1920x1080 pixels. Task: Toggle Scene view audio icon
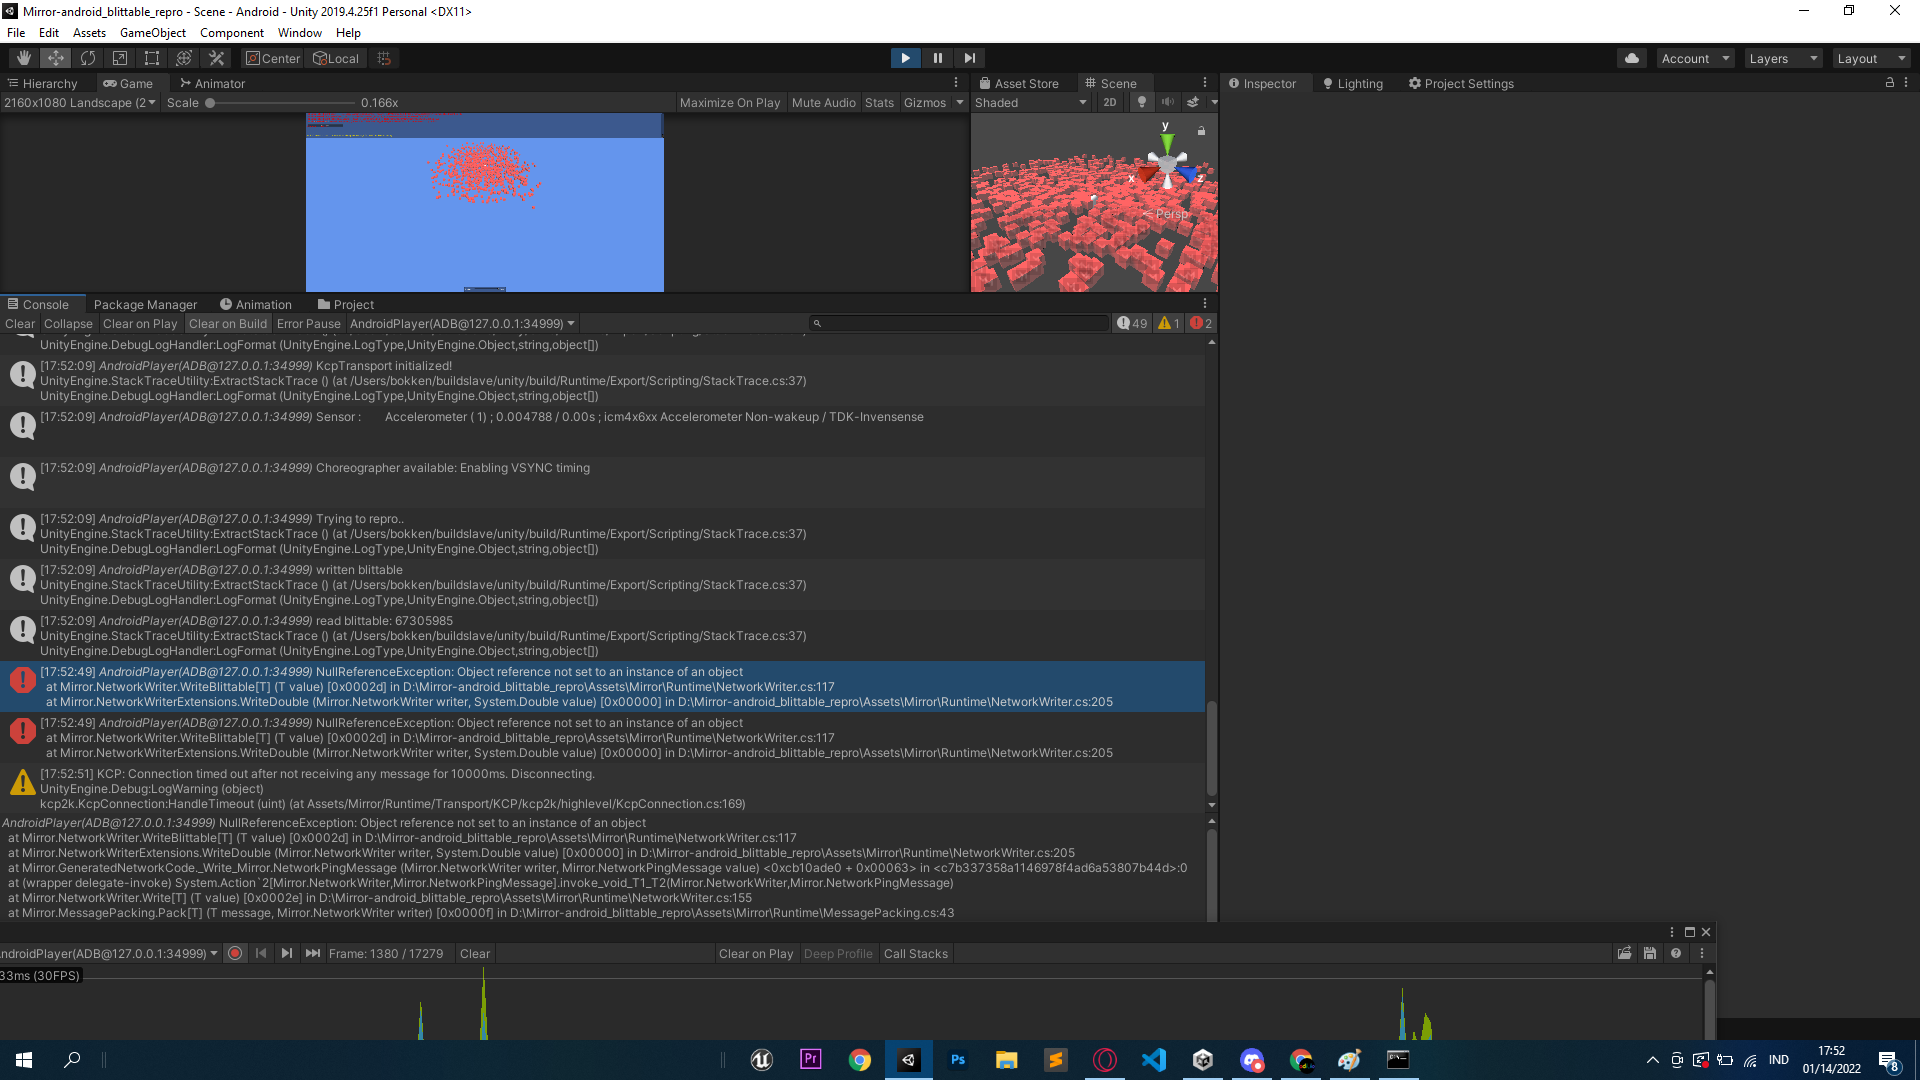pyautogui.click(x=1168, y=102)
